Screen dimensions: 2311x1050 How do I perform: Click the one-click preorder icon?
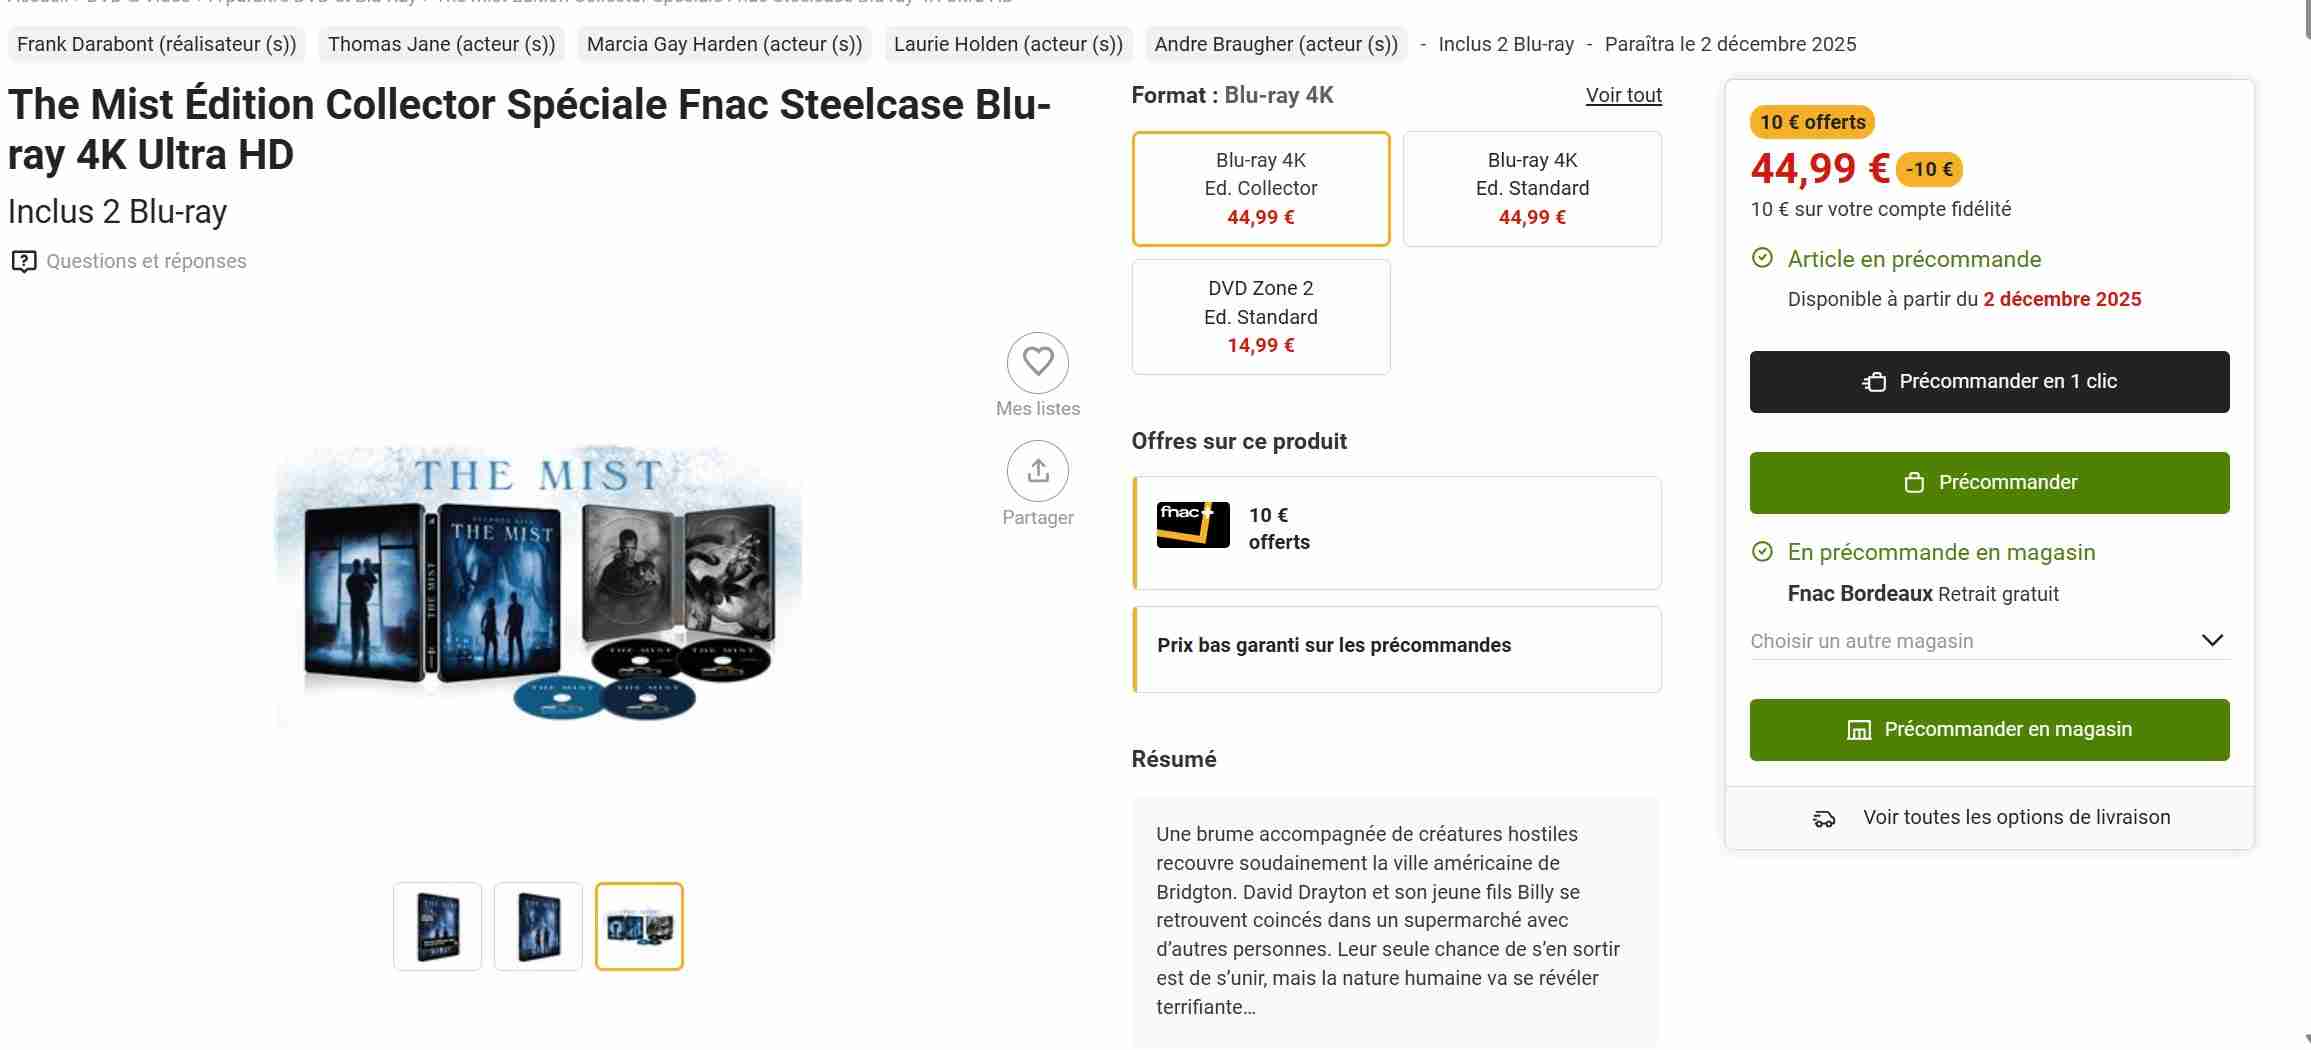tap(1874, 382)
